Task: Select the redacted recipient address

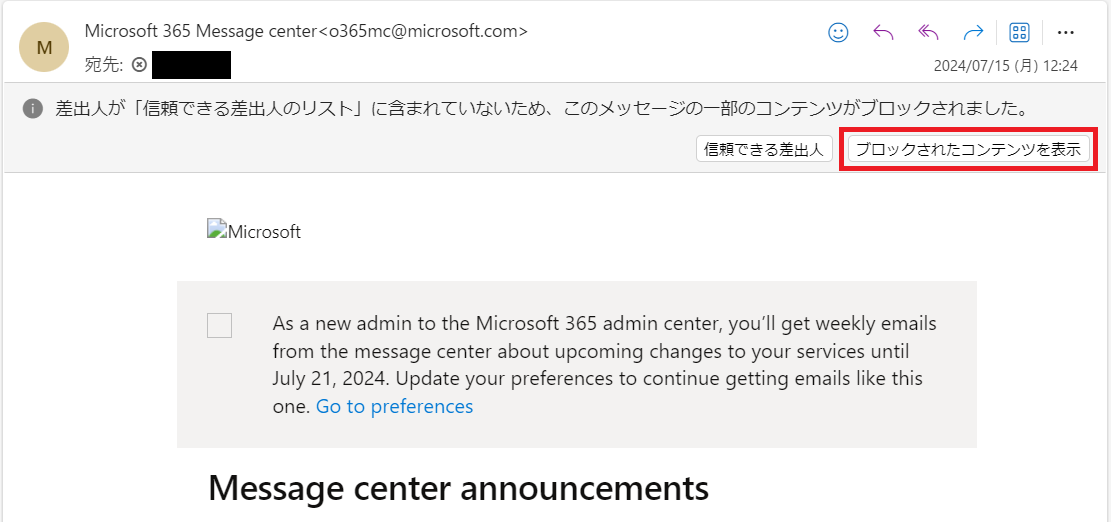Action: [192, 65]
